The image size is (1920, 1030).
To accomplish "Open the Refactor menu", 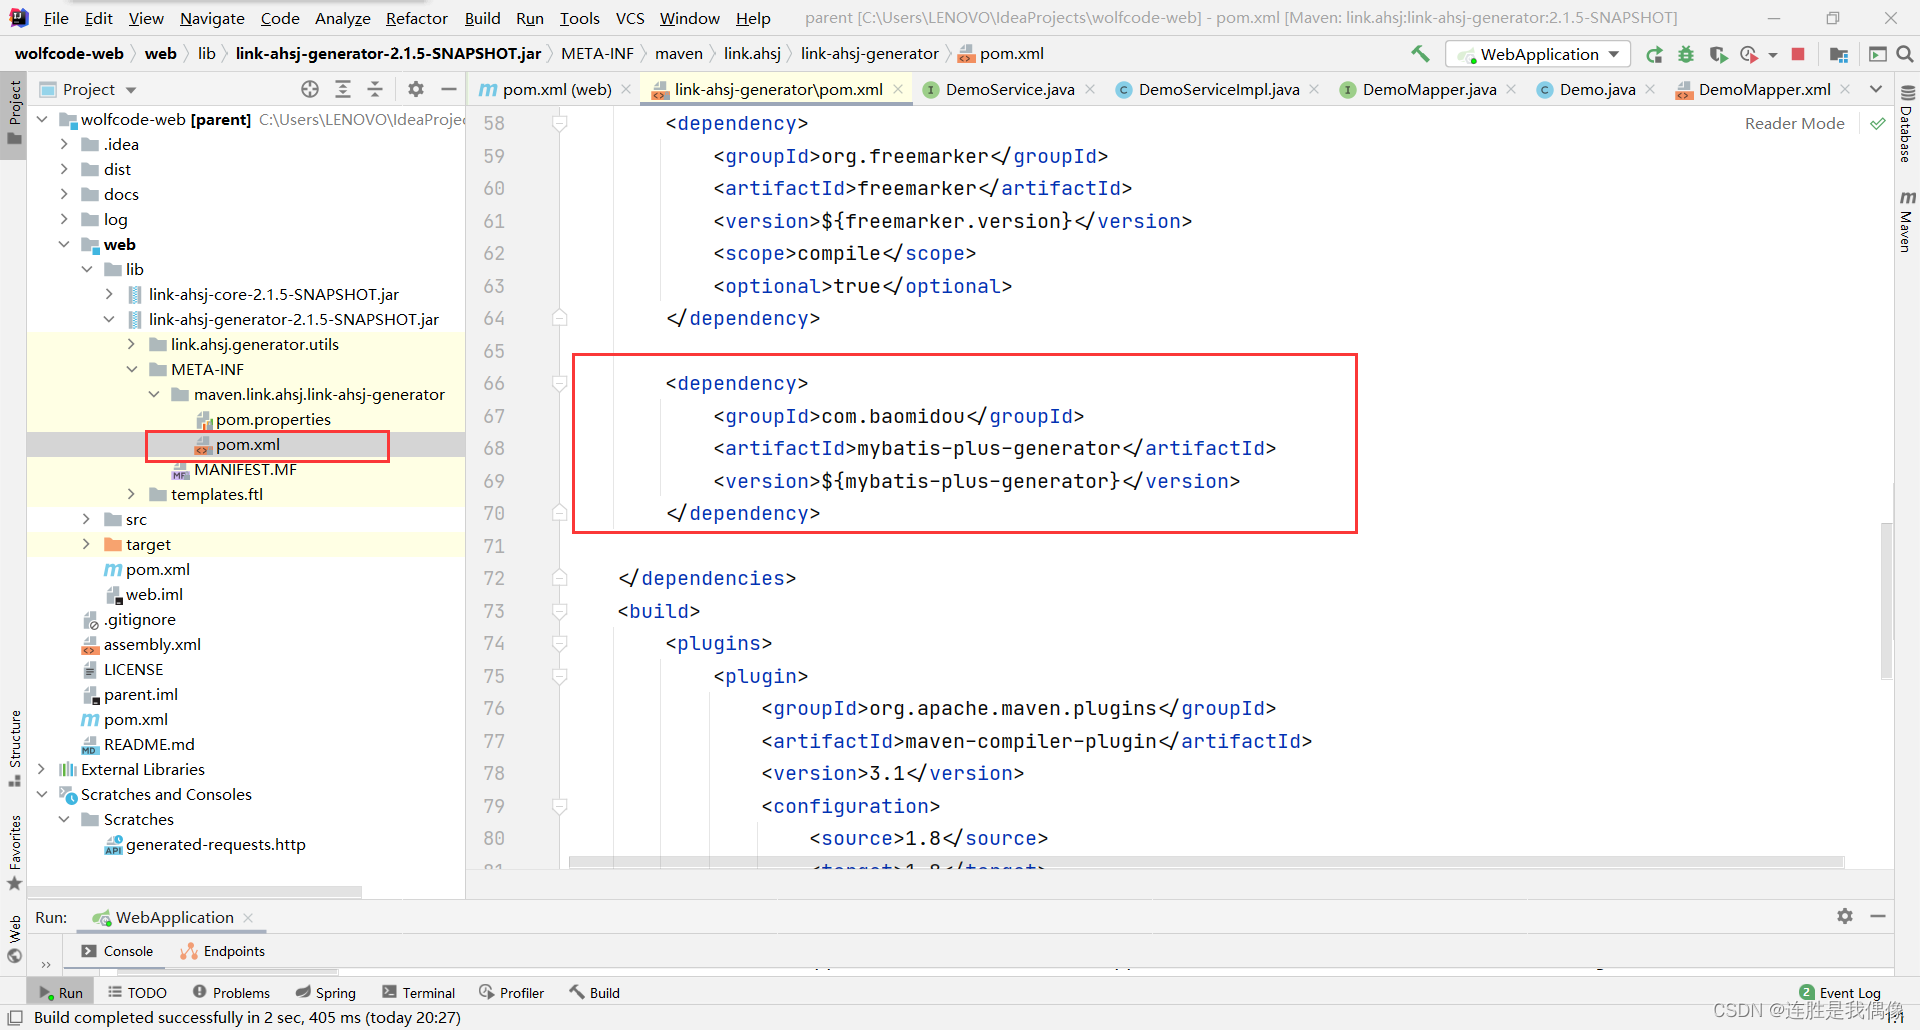I will (x=416, y=17).
